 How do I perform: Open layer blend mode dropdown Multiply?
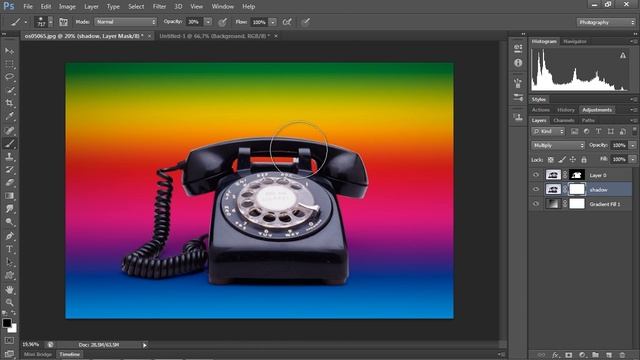(558, 145)
